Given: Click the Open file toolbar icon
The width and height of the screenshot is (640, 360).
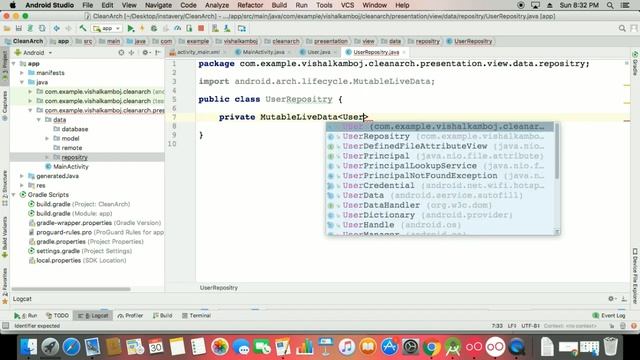Looking at the screenshot, I should (x=7, y=29).
